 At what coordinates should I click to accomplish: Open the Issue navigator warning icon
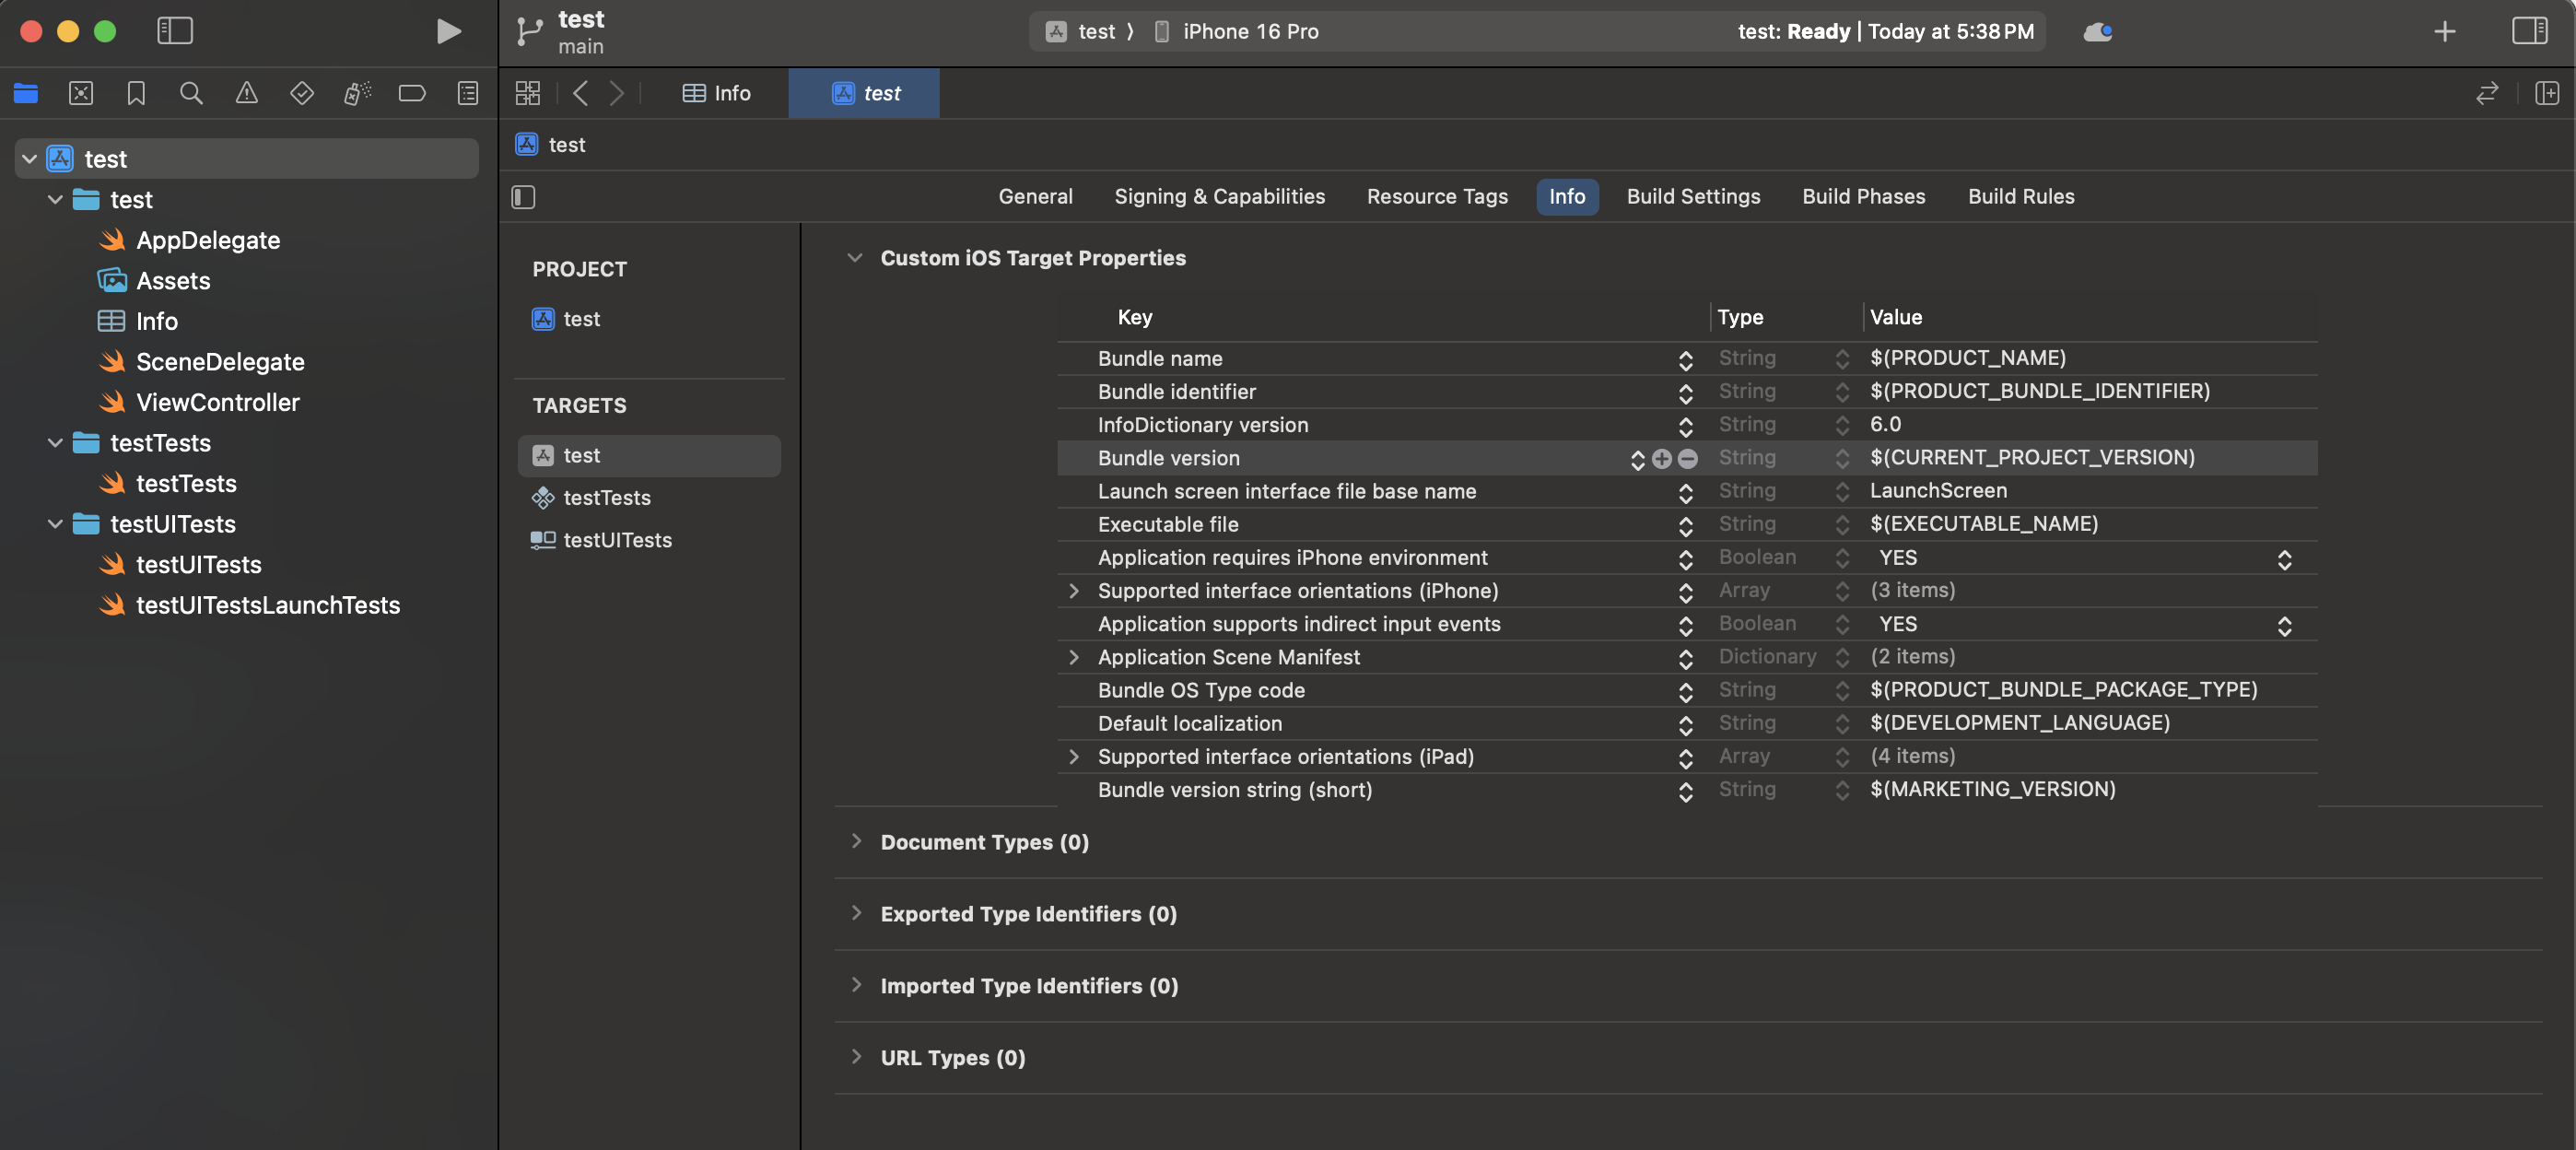pos(246,93)
